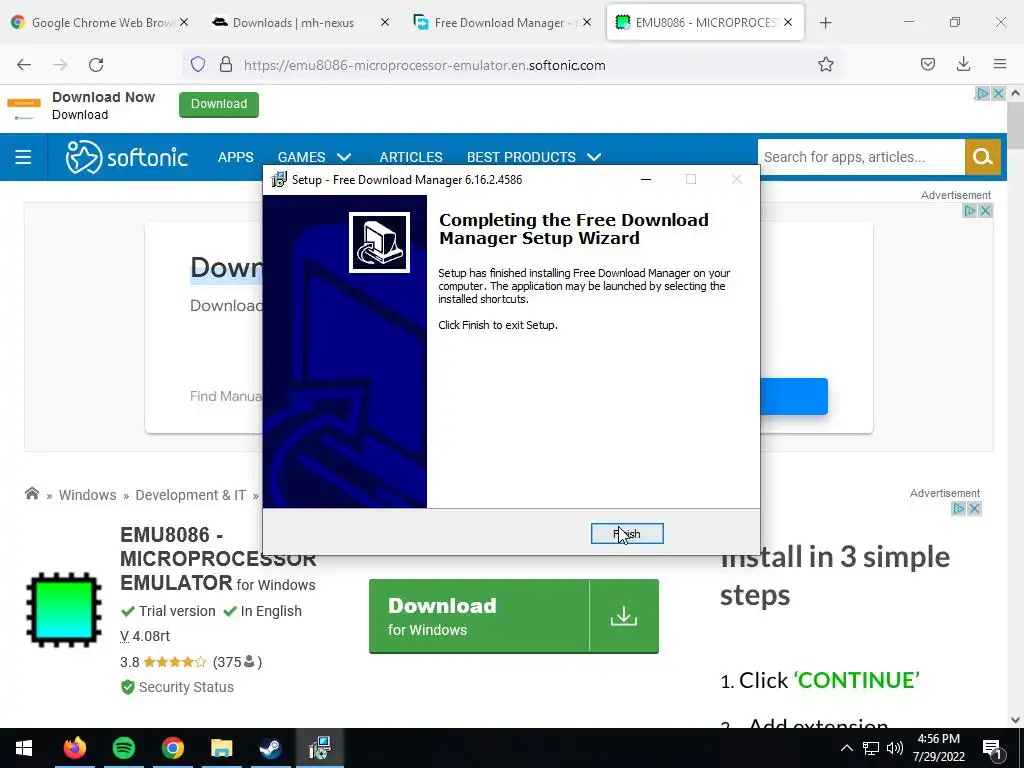
Task: Click the Setup wizard title bar icon
Action: click(279, 180)
